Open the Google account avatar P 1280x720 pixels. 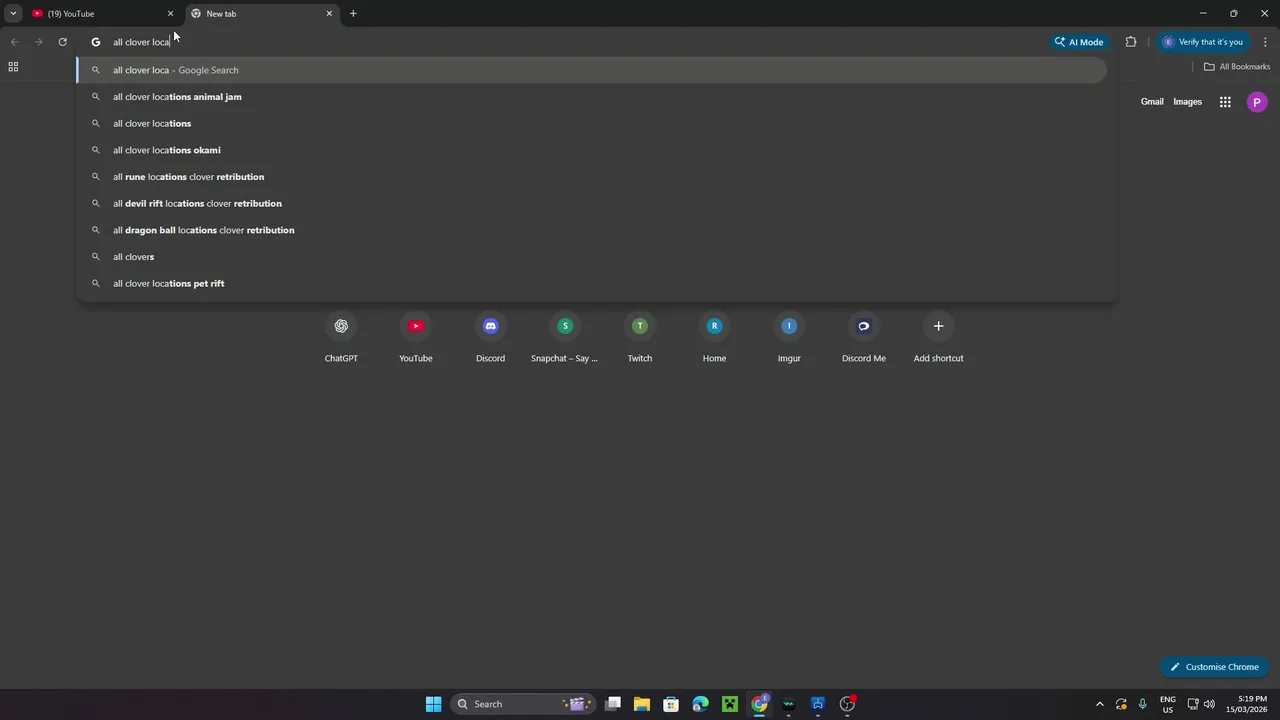tap(1257, 102)
